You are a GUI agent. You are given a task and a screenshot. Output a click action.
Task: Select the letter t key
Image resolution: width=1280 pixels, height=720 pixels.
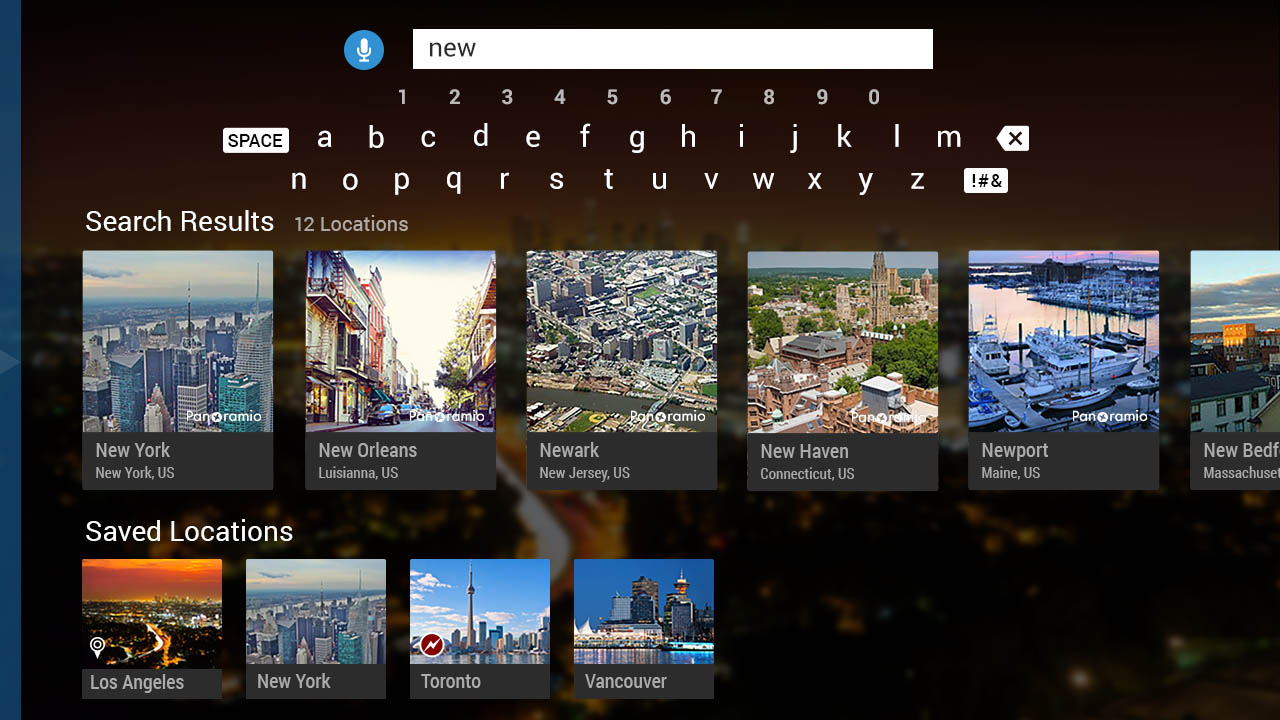608,179
